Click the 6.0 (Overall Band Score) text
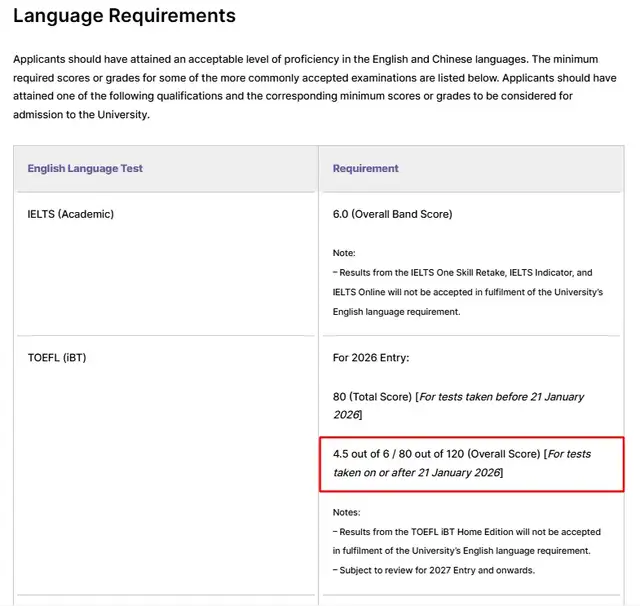The width and height of the screenshot is (640, 606). [x=392, y=214]
